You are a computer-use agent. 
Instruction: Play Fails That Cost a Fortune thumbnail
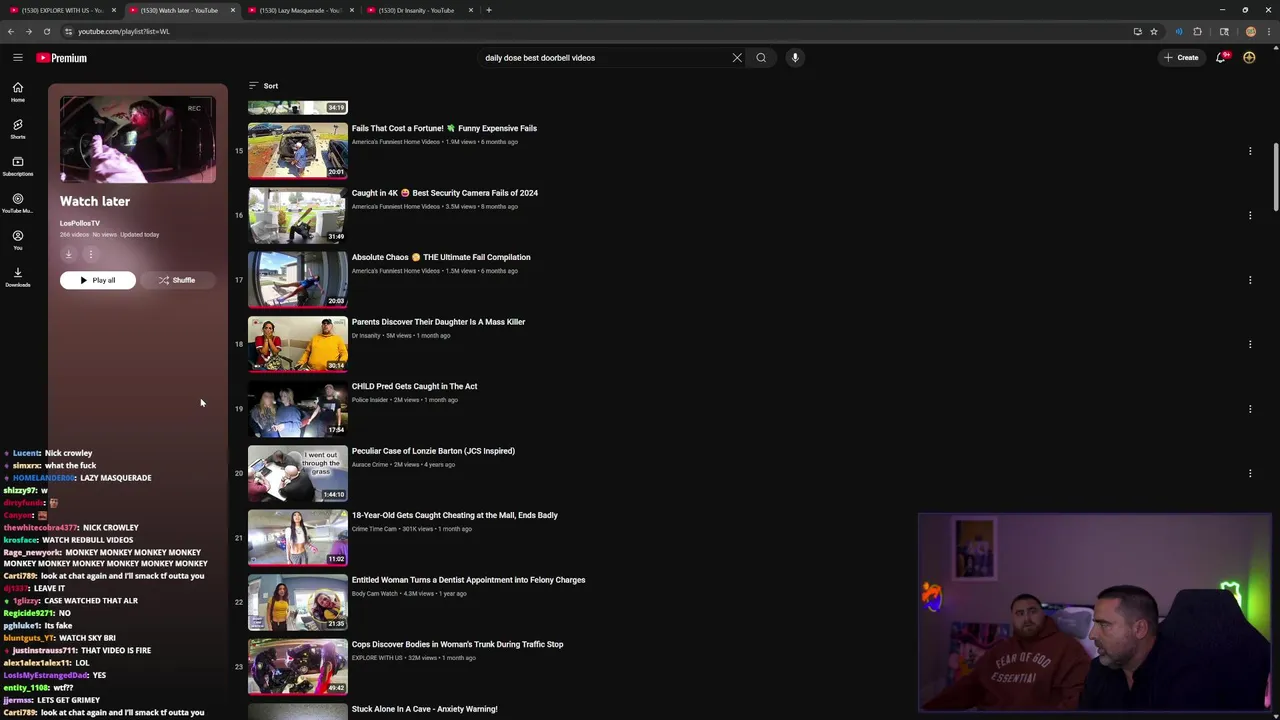(x=298, y=150)
